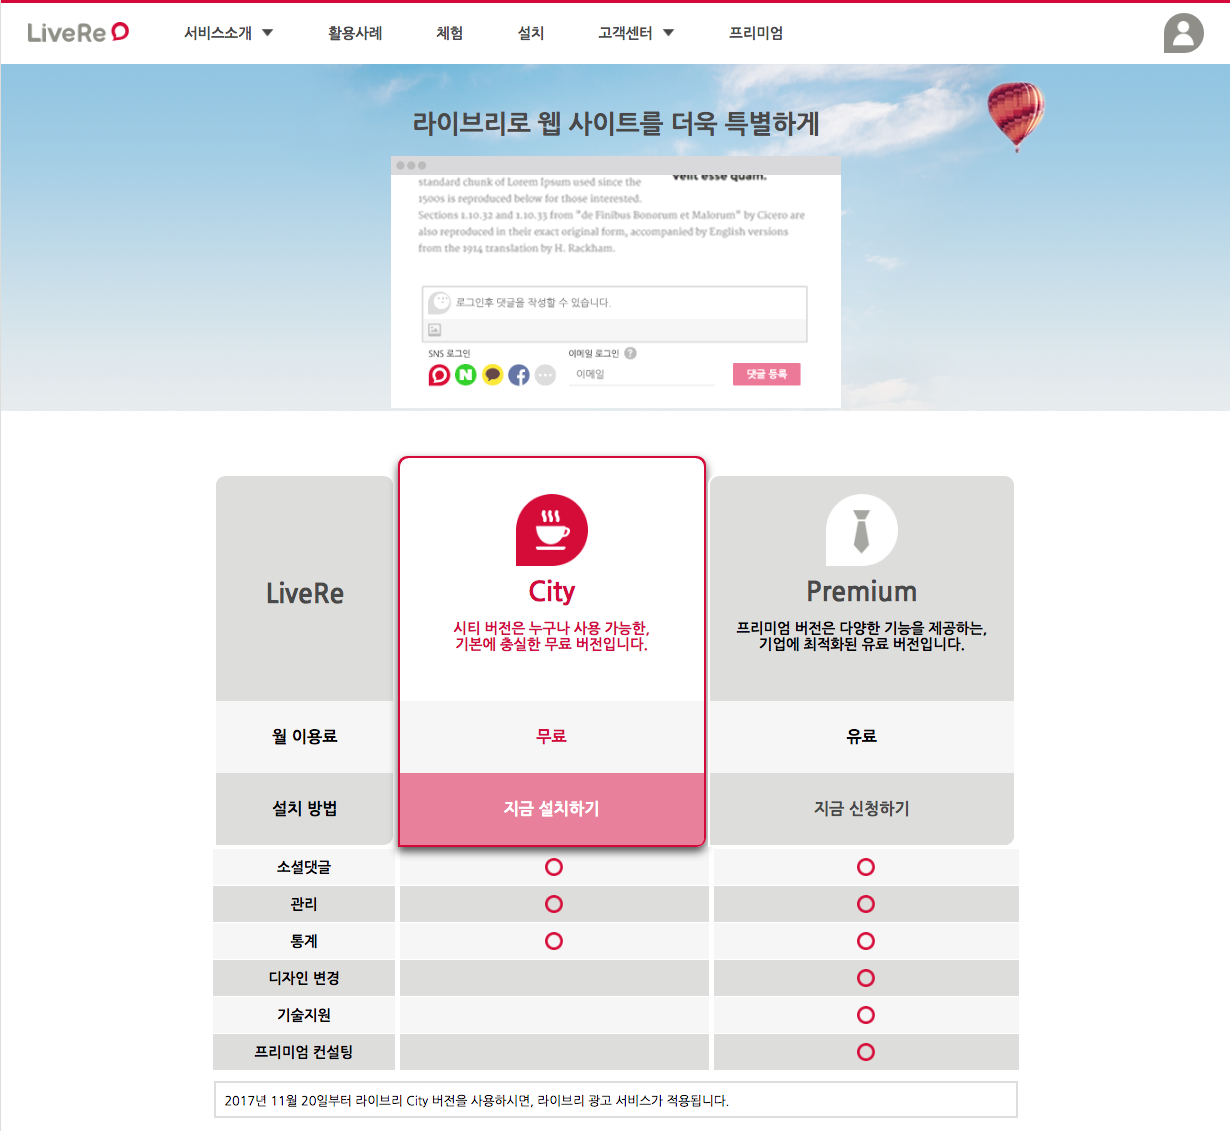Select the 기술지원 row label

coord(304,1015)
